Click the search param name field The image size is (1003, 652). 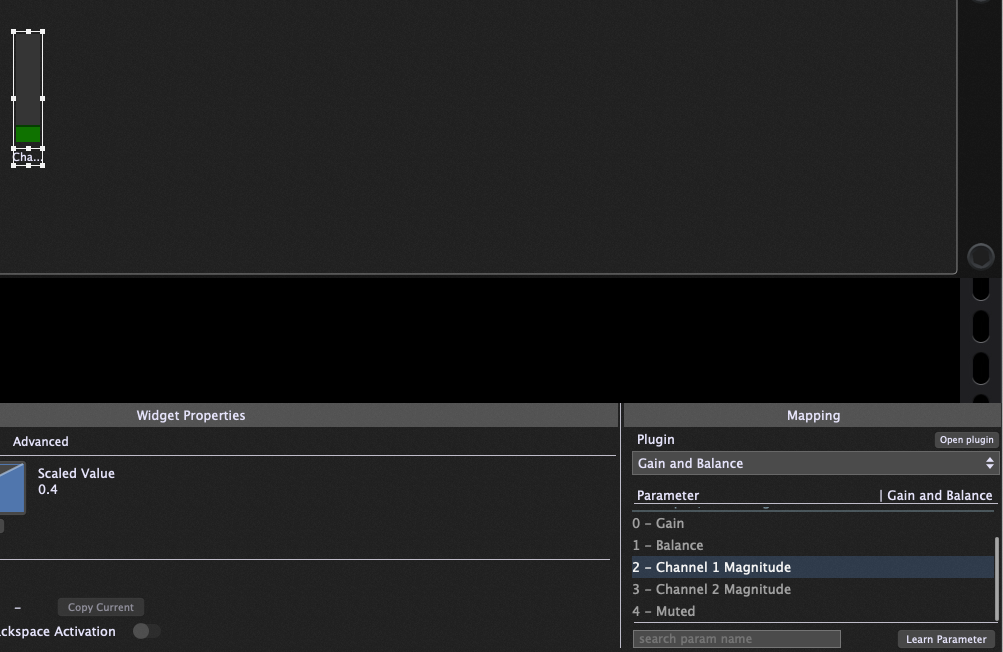coord(736,639)
